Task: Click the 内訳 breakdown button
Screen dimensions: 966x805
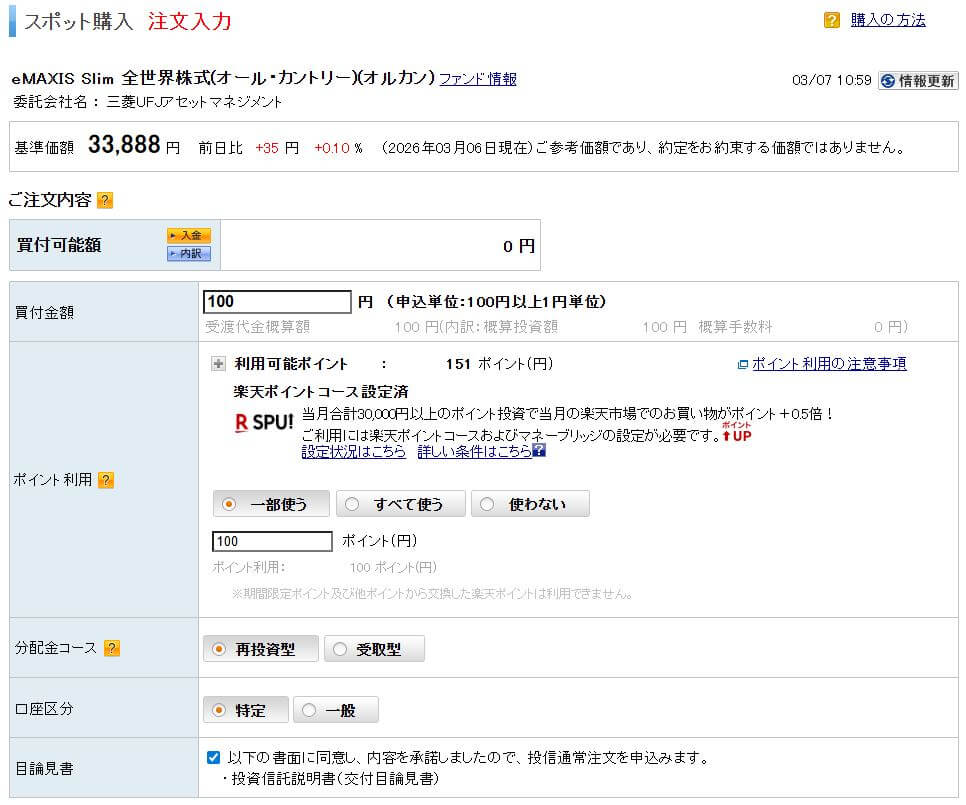Action: [188, 253]
